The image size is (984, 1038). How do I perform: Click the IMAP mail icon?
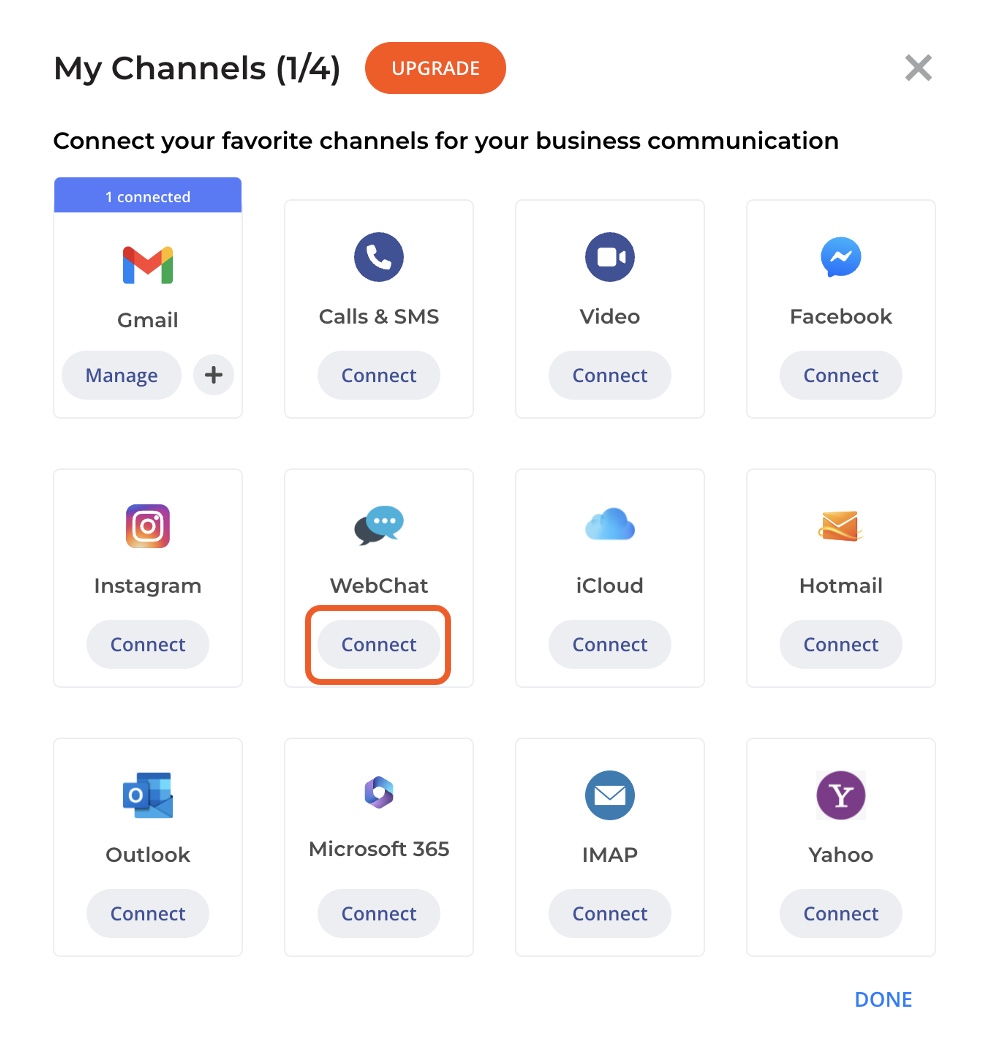click(x=610, y=795)
